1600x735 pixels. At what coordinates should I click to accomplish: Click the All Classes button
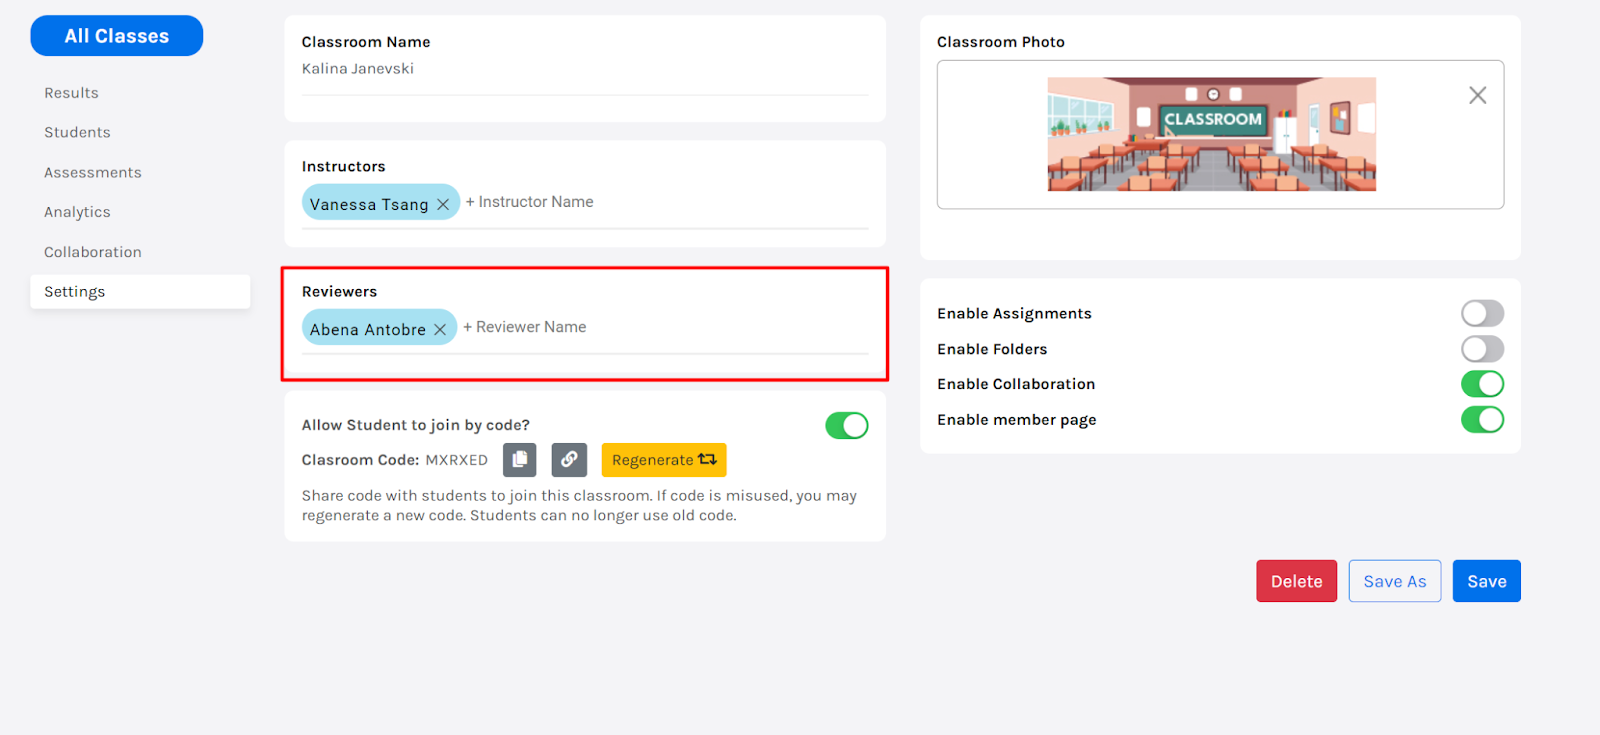pos(117,36)
